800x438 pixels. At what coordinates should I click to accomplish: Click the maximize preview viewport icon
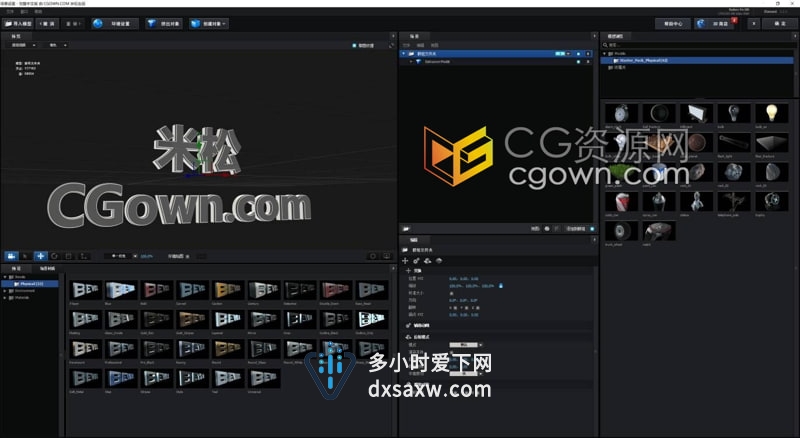tap(391, 45)
